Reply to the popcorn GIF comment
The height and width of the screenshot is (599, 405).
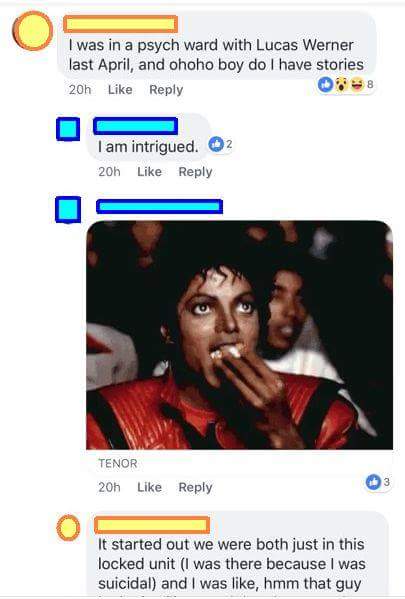[195, 487]
